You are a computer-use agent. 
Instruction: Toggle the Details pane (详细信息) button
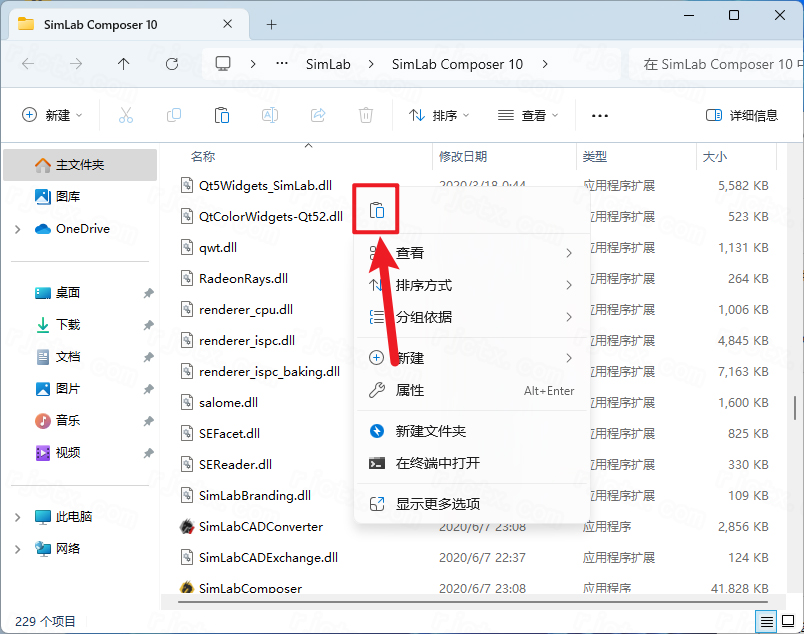tap(741, 115)
